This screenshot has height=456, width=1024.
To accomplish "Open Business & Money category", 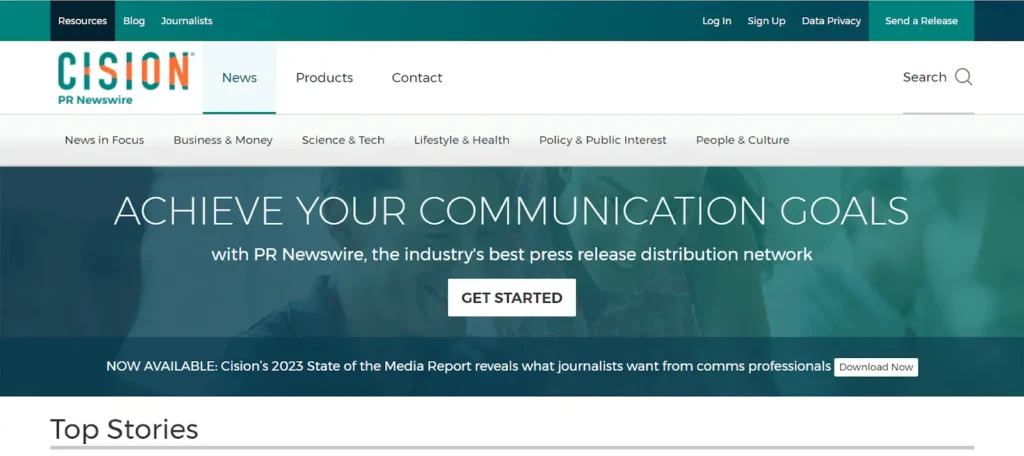I will click(x=223, y=140).
